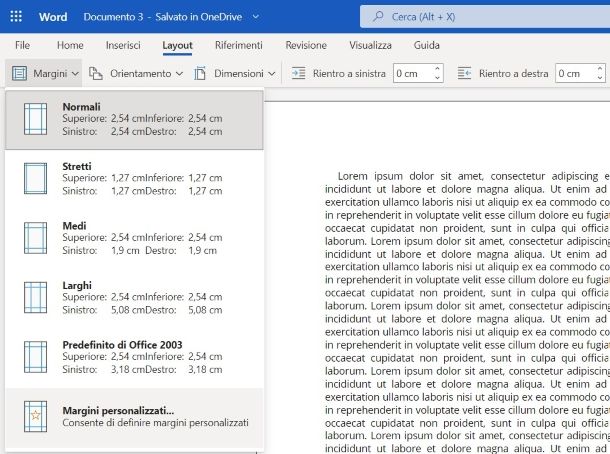Open document title dropdown chevron

256,17
